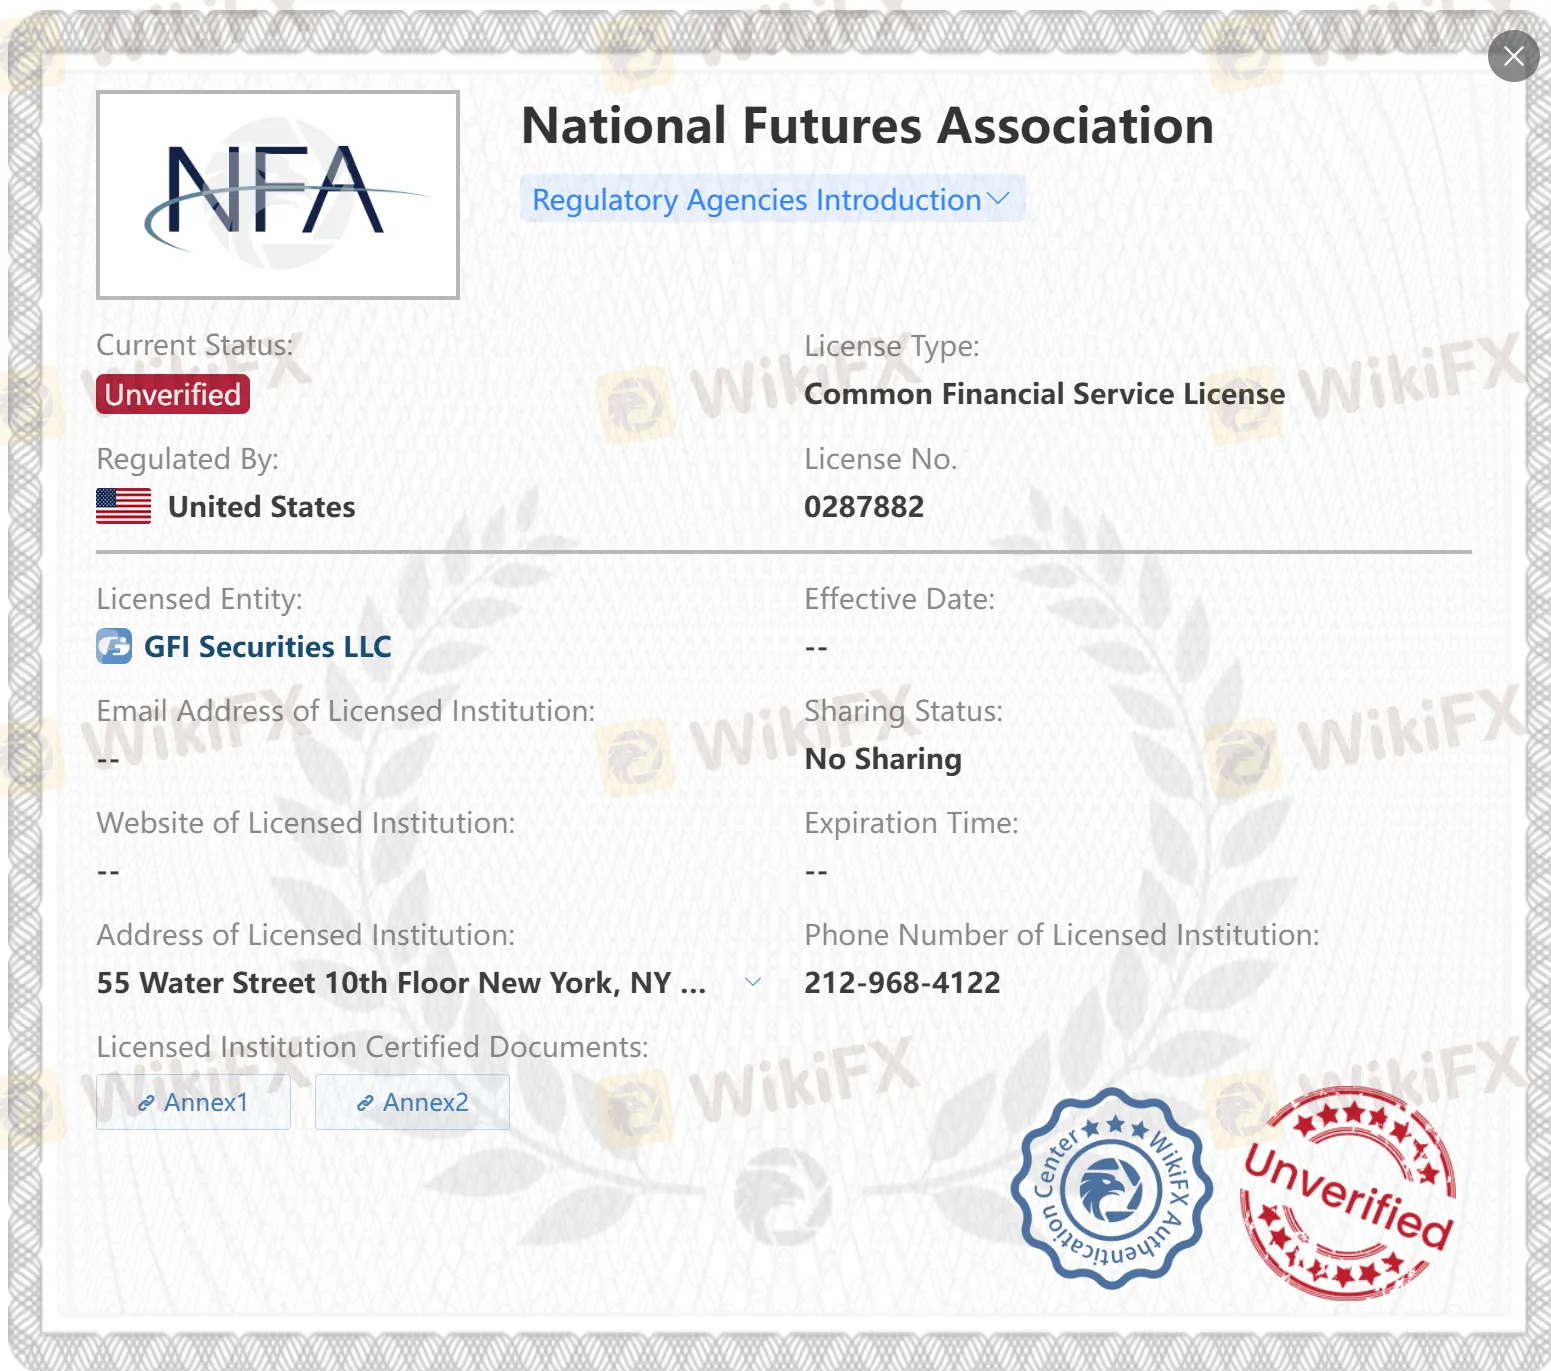Select phone number 212-968-4122
Viewport: 1551px width, 1371px height.
coord(902,983)
